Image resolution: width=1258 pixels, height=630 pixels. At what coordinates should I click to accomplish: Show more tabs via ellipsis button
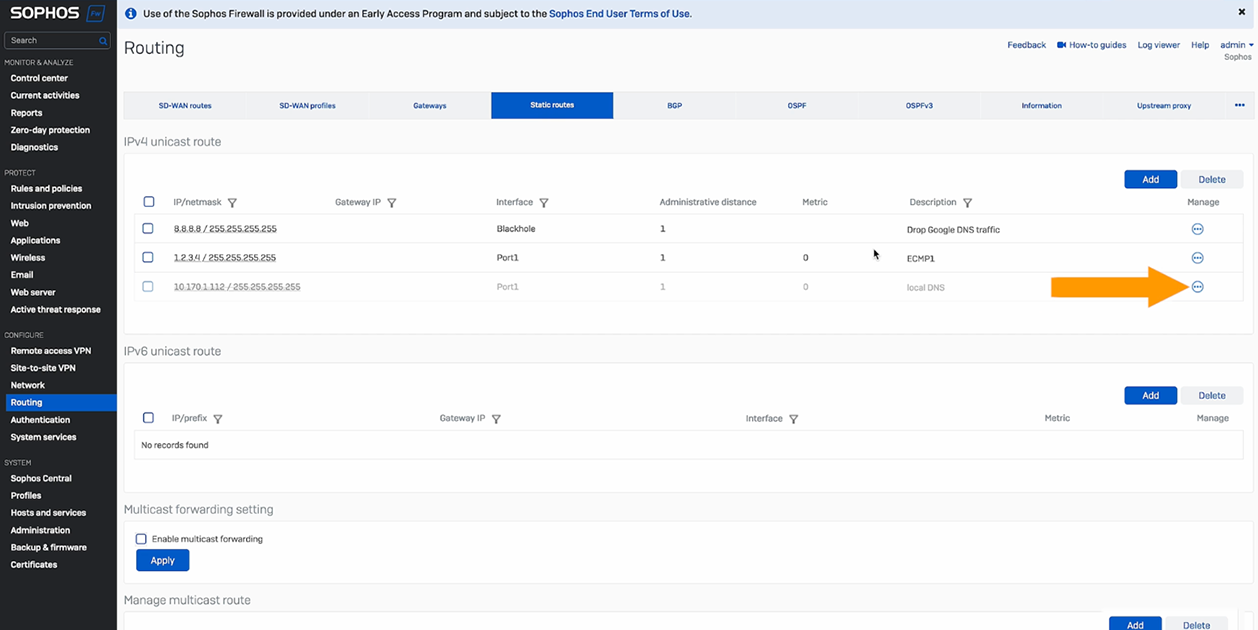click(1239, 105)
